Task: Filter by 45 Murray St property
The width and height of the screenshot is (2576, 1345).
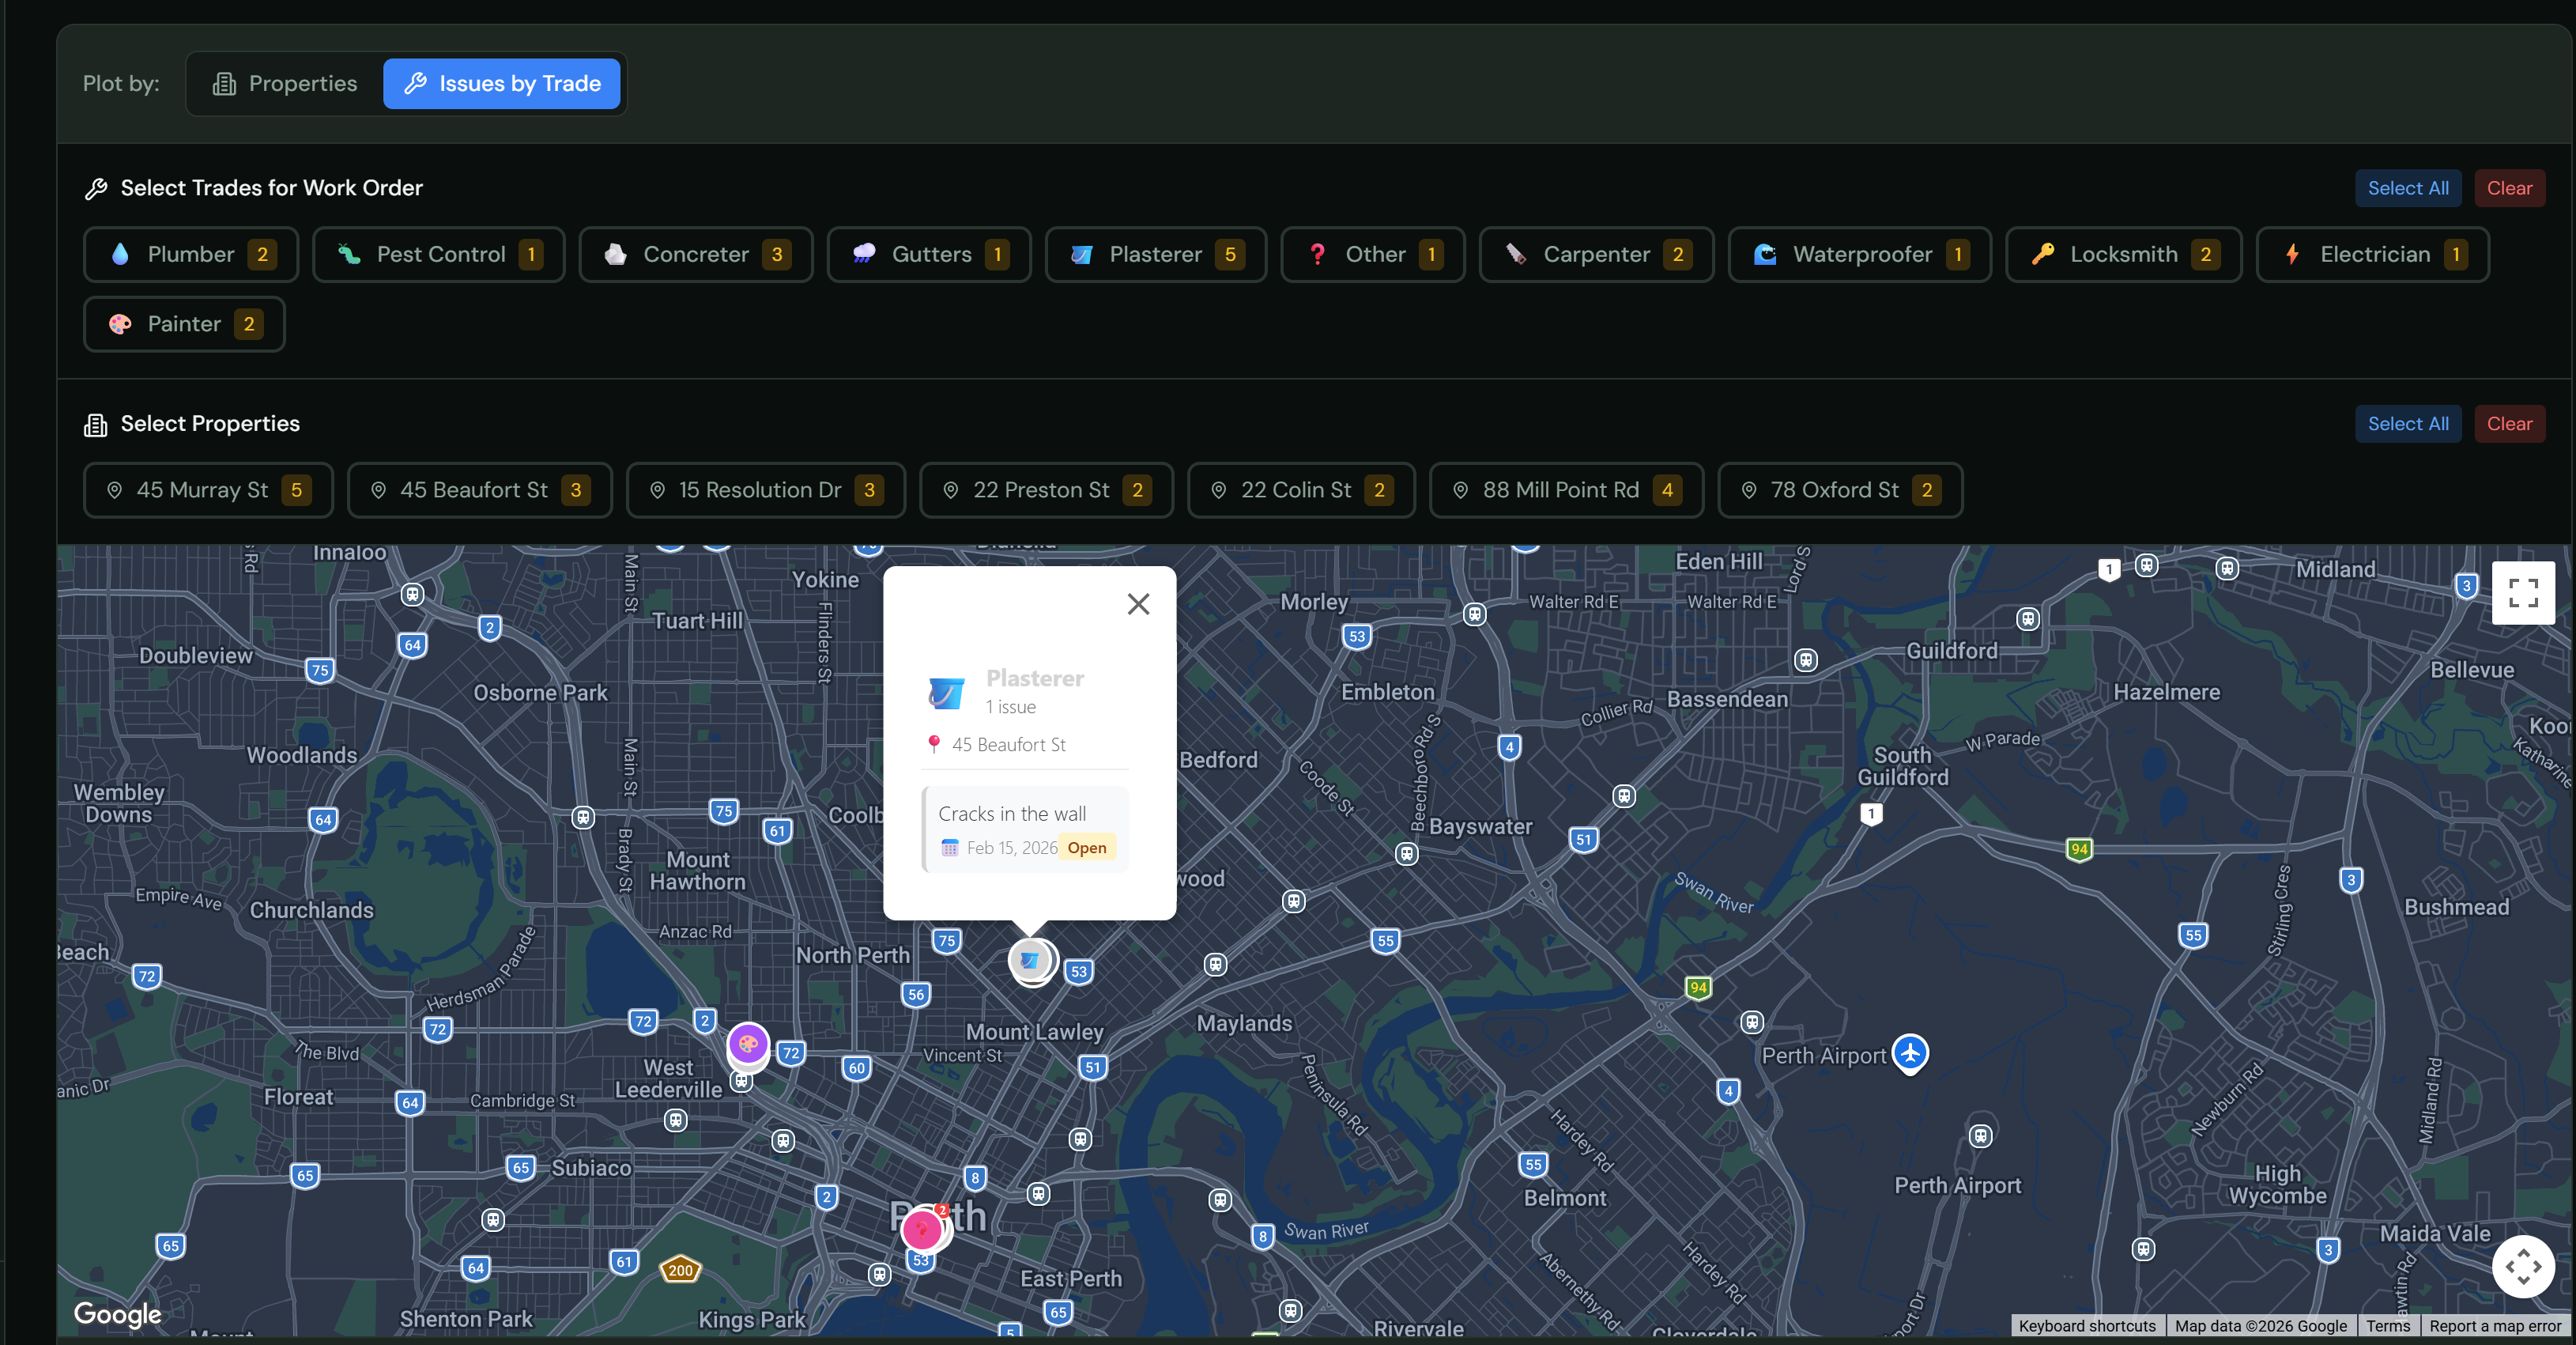Action: click(x=208, y=490)
